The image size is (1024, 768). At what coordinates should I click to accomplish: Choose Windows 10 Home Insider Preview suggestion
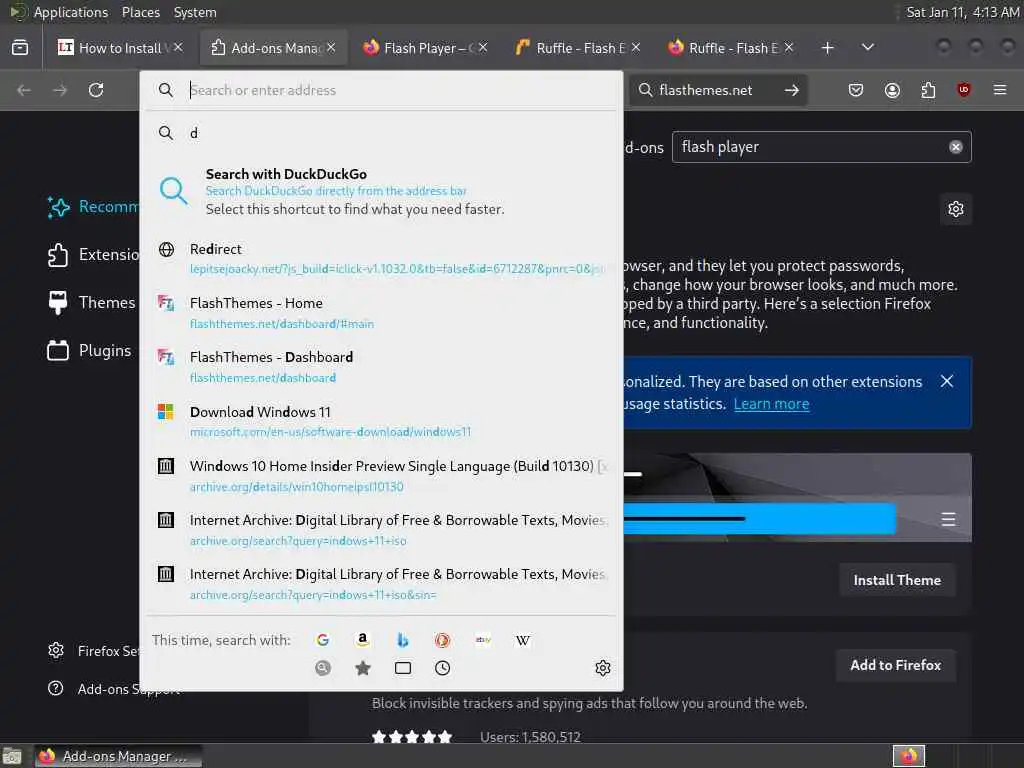(381, 475)
